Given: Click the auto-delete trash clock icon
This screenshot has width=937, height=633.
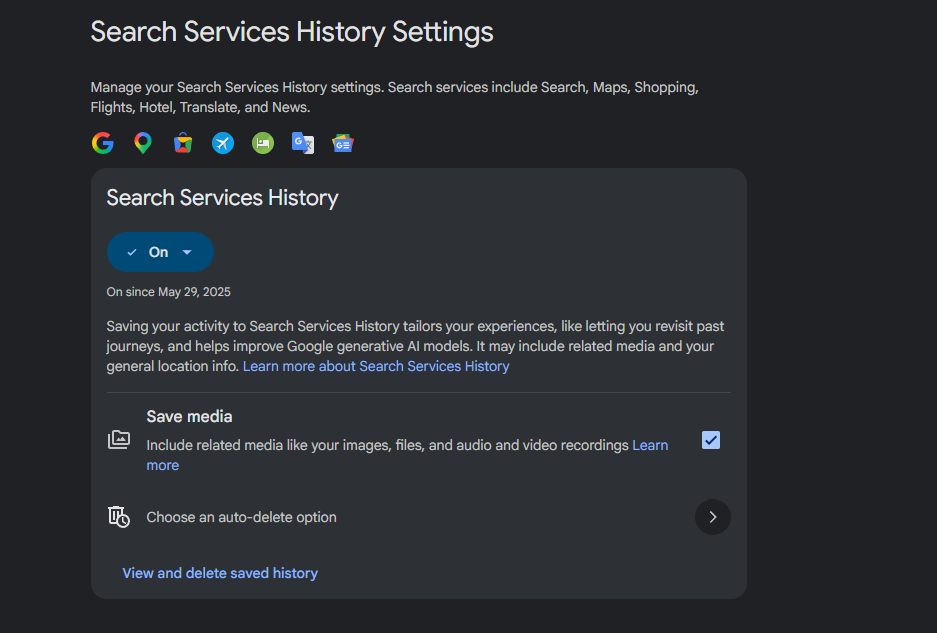Looking at the screenshot, I should [119, 517].
